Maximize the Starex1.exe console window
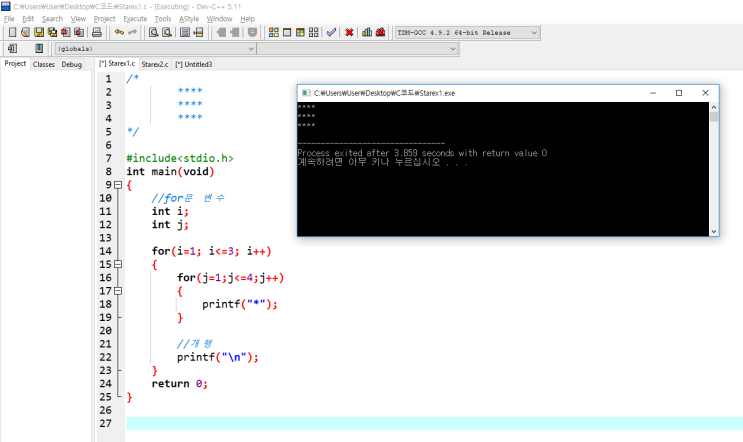 pyautogui.click(x=679, y=93)
